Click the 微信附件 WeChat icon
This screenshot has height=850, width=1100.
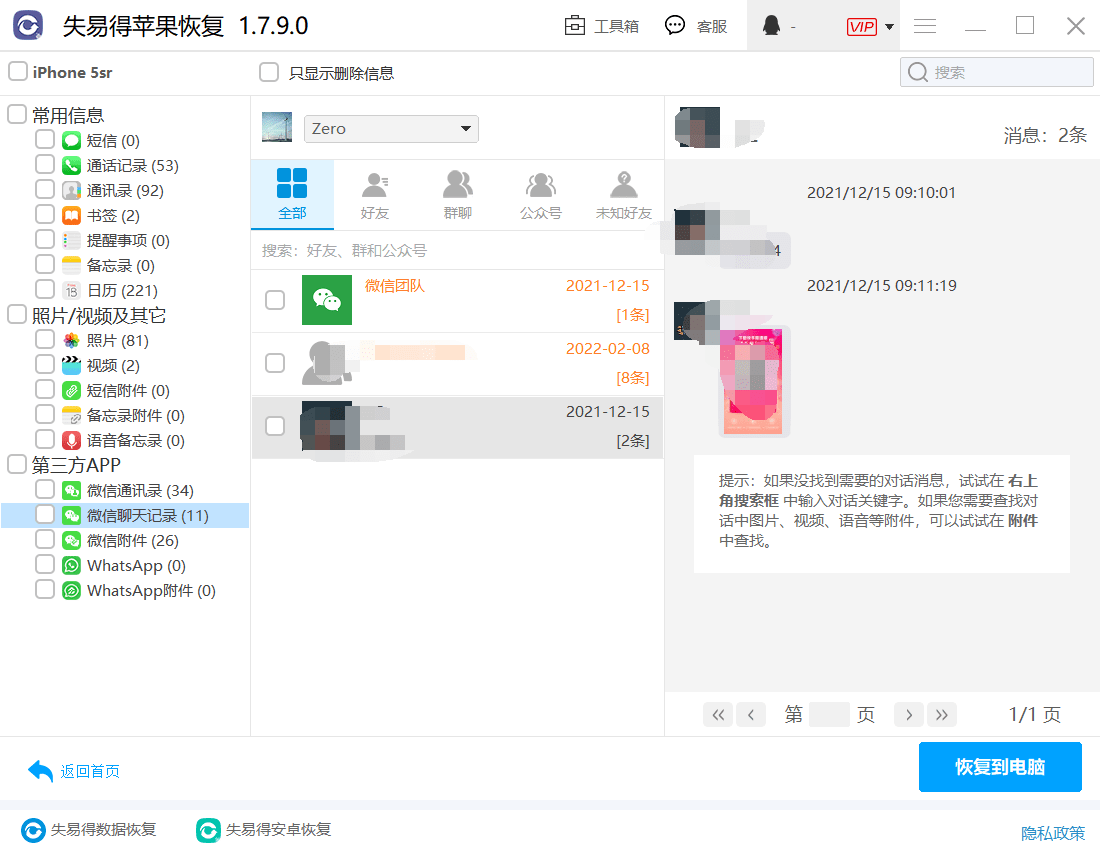72,541
